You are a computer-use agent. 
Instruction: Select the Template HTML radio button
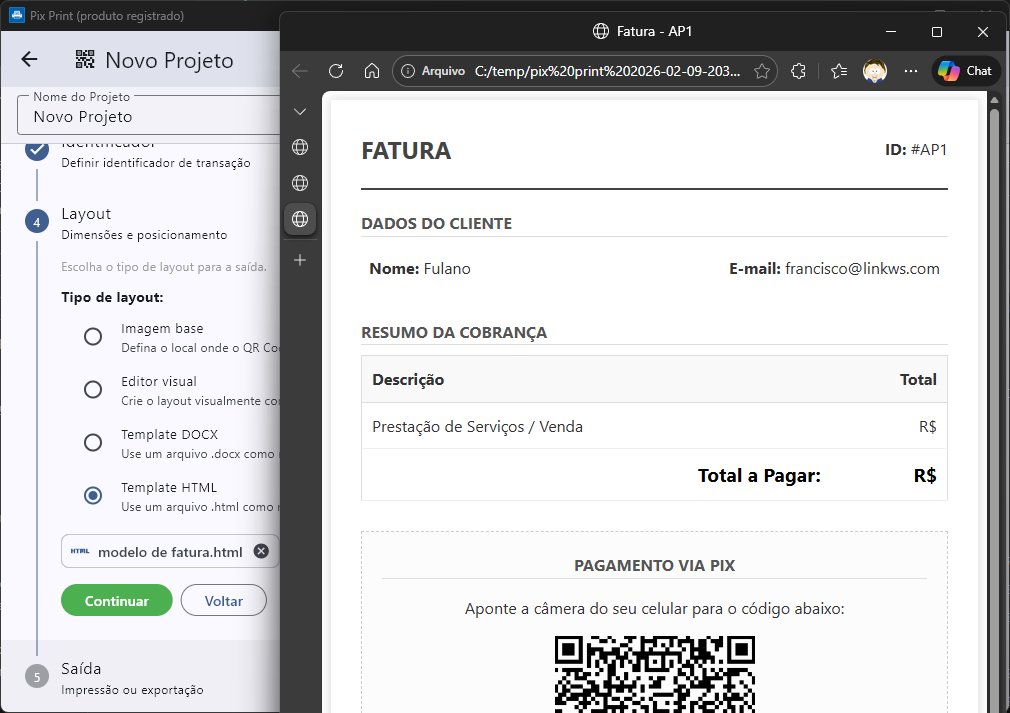pyautogui.click(x=93, y=495)
